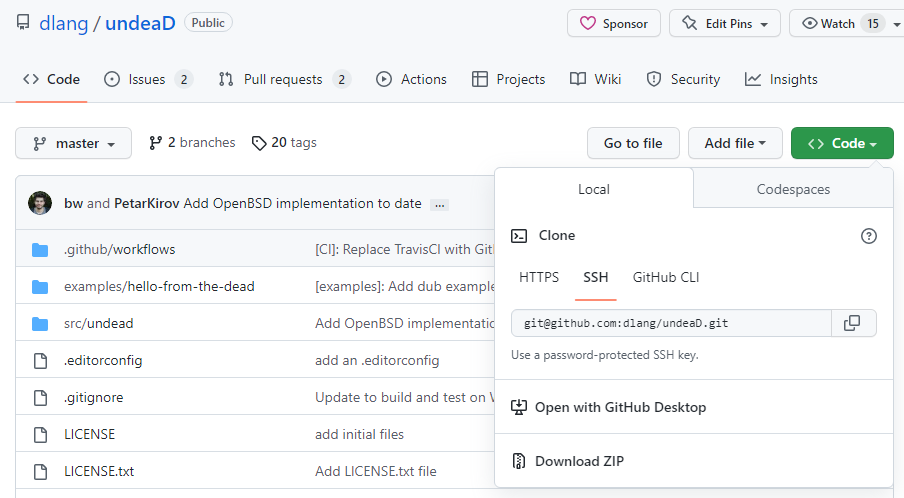Image resolution: width=904 pixels, height=498 pixels.
Task: Open the Pull requests tab
Action: point(285,79)
